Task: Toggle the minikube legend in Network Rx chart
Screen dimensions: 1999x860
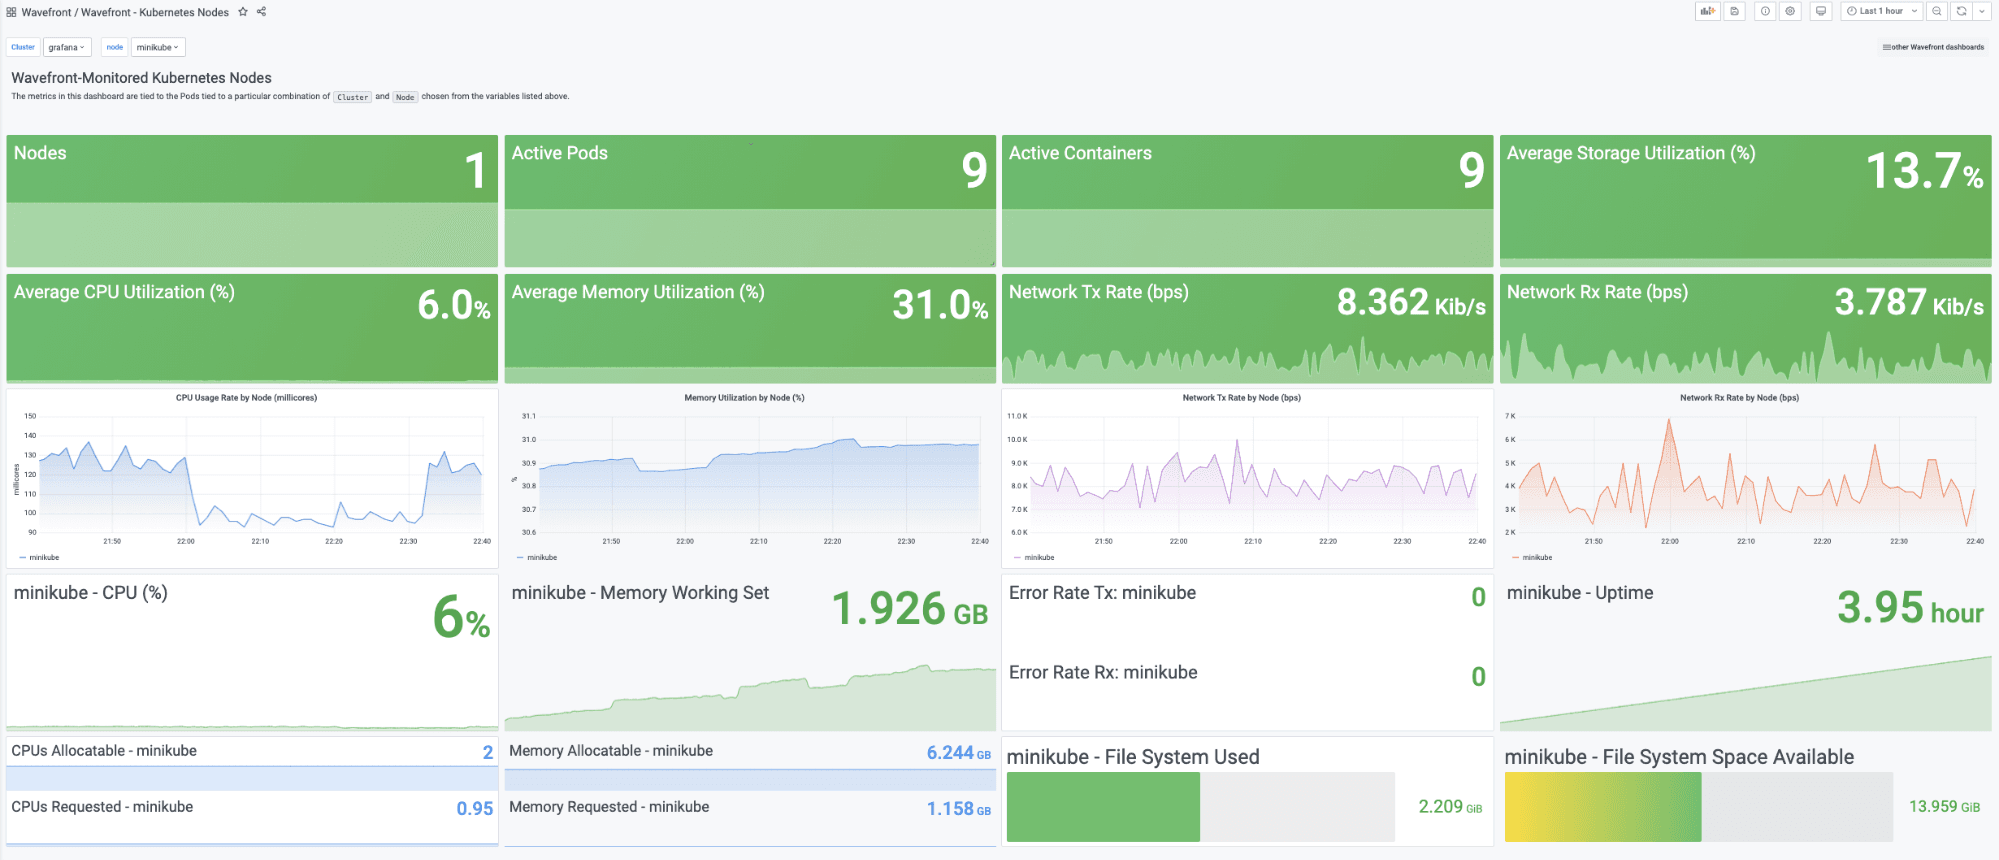Action: click(1537, 558)
